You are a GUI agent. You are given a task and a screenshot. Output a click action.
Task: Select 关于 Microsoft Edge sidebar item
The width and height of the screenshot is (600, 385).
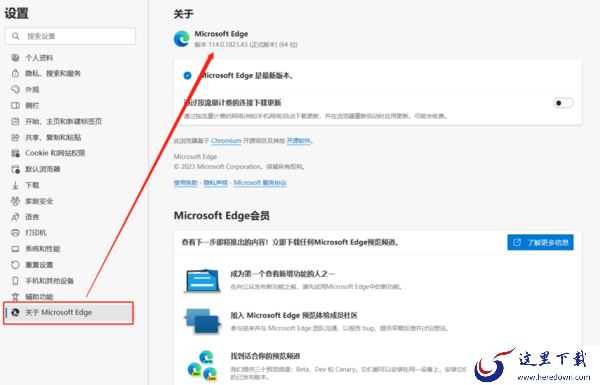point(69,313)
